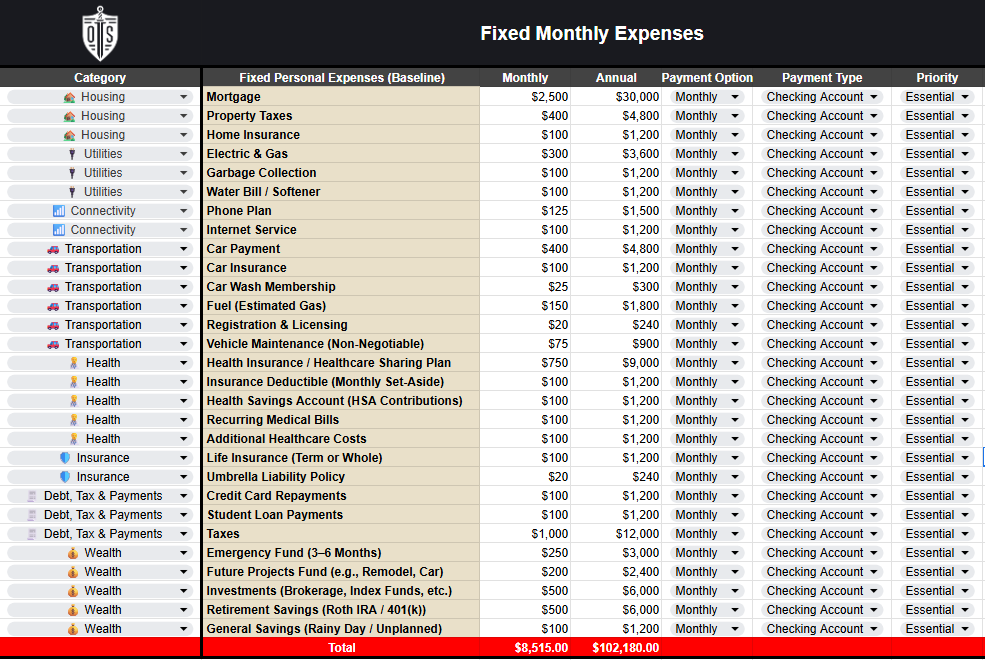Image resolution: width=985 pixels, height=660 pixels.
Task: Click the person icon in the Health Insurance row
Action: point(73,363)
